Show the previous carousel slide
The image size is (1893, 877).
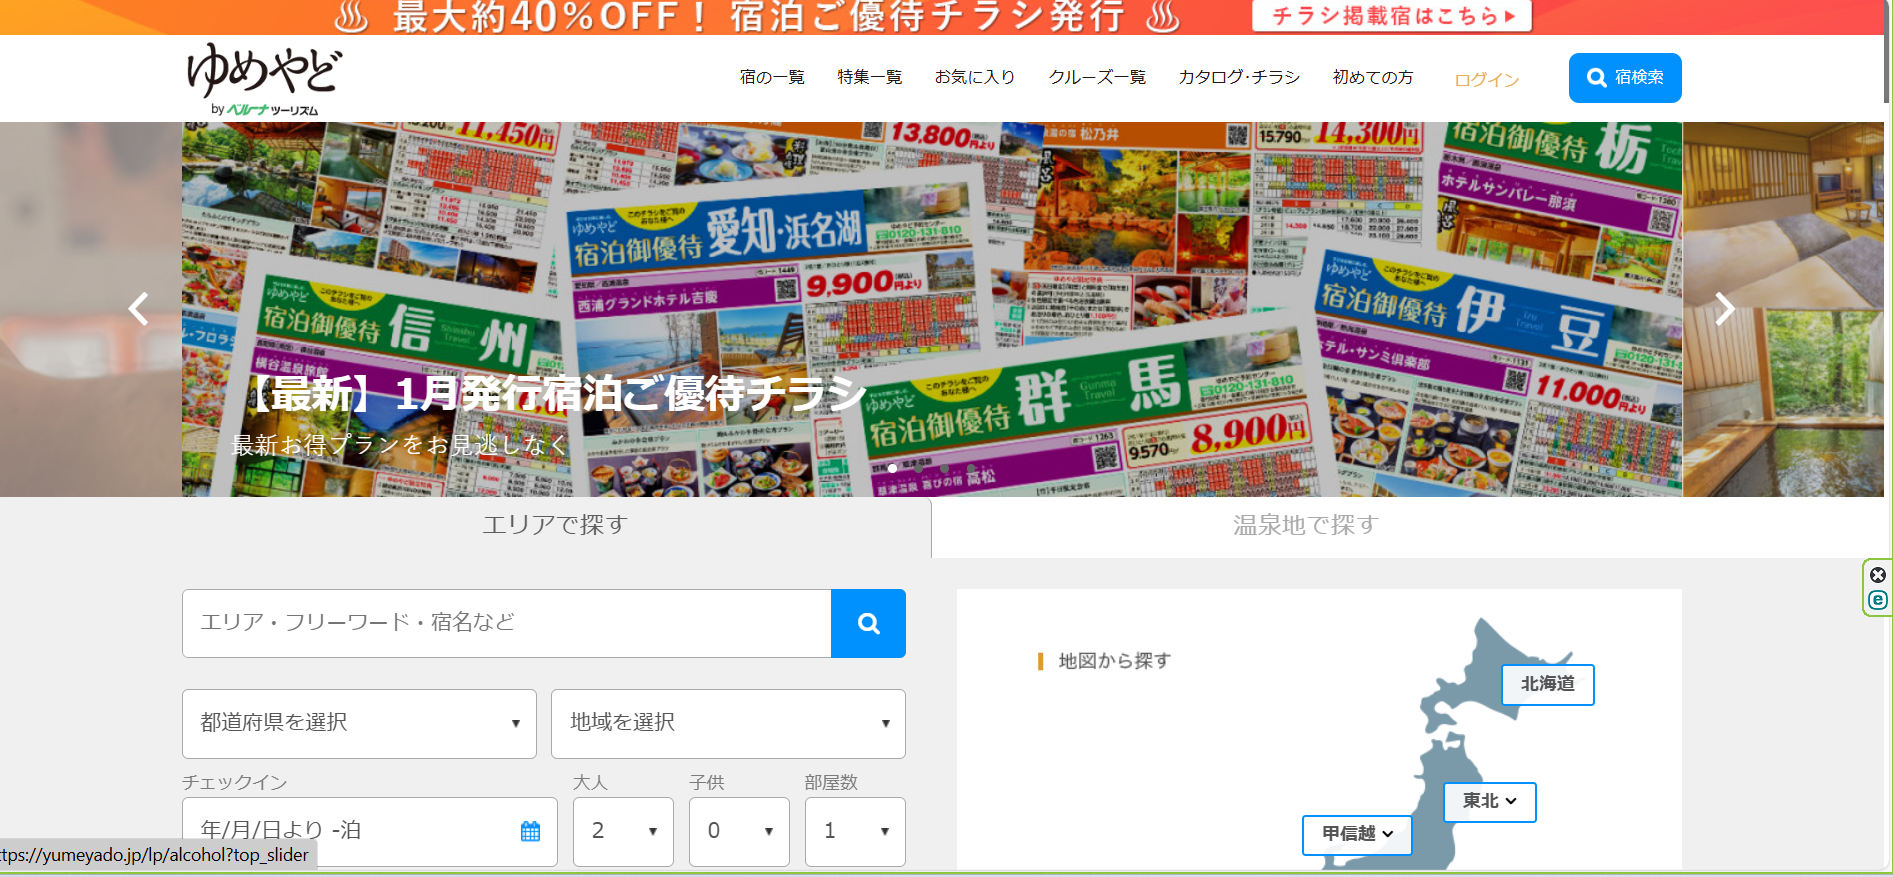(139, 309)
